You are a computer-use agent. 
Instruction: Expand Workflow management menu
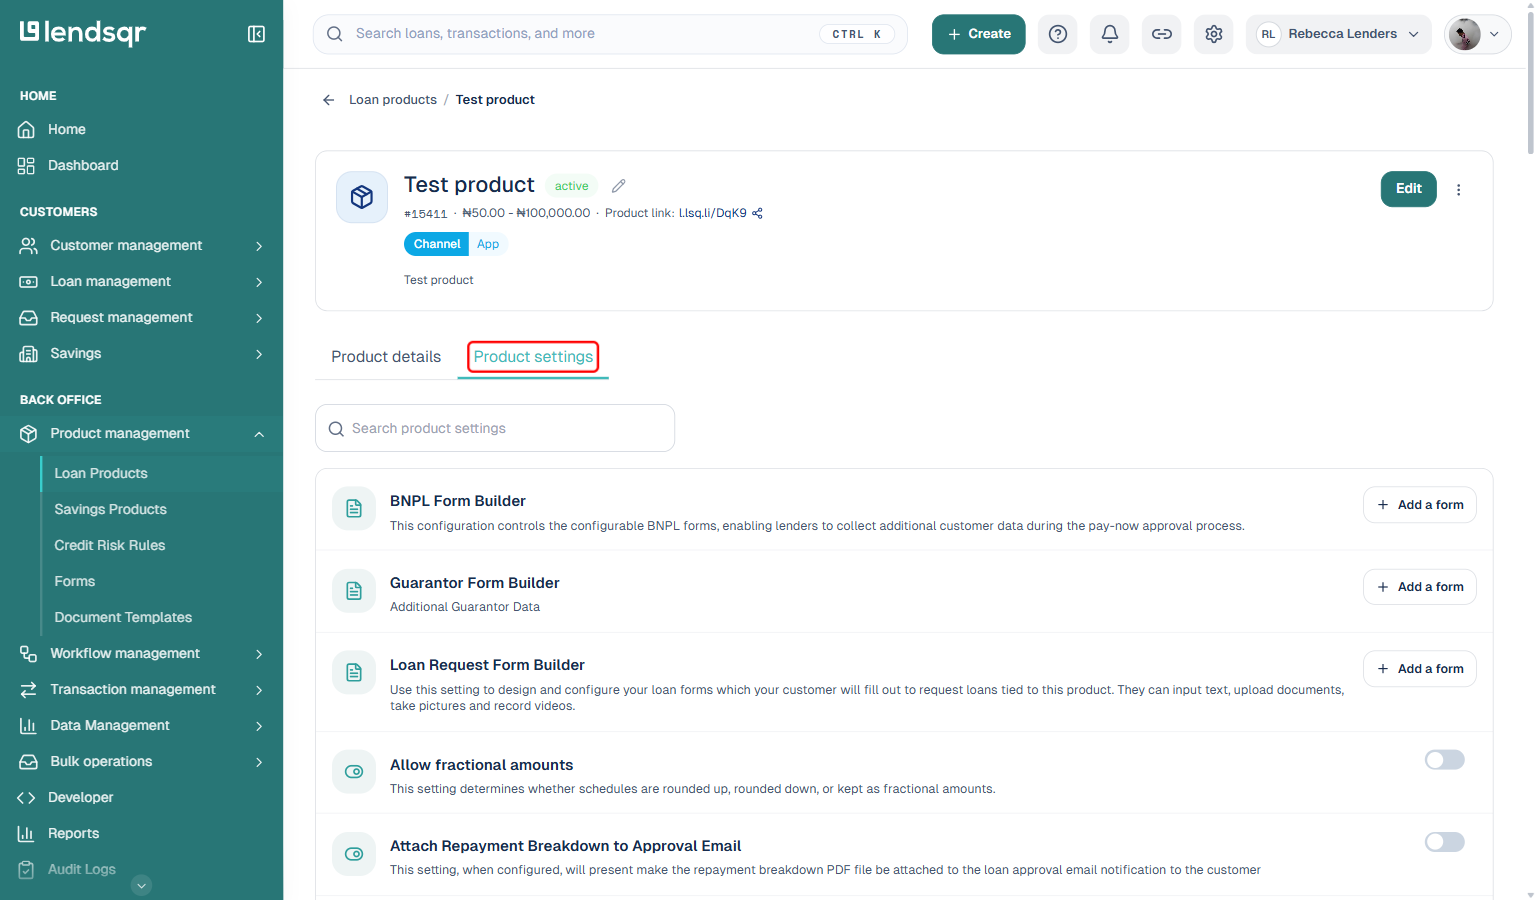click(141, 654)
